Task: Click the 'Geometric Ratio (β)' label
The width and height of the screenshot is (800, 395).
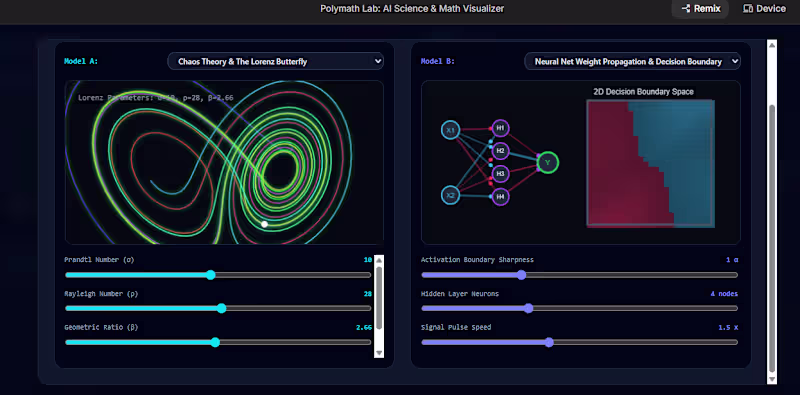Action: (x=101, y=327)
